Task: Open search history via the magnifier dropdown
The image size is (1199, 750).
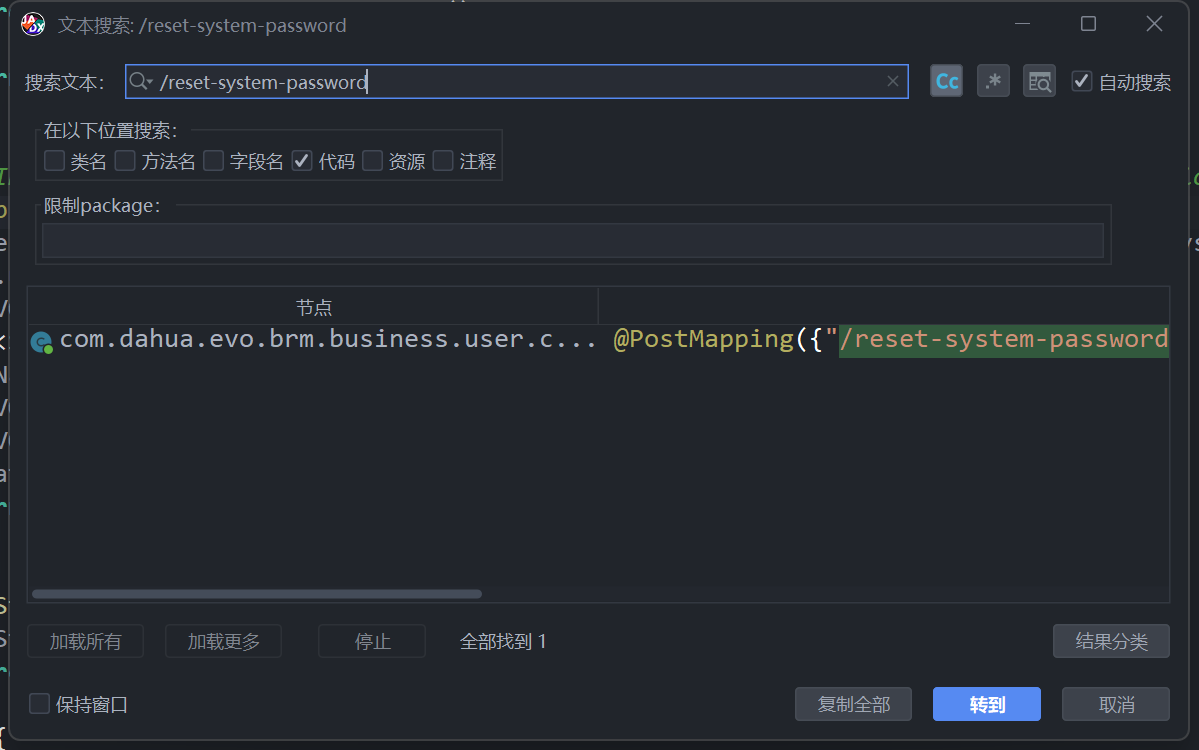Action: tap(141, 82)
